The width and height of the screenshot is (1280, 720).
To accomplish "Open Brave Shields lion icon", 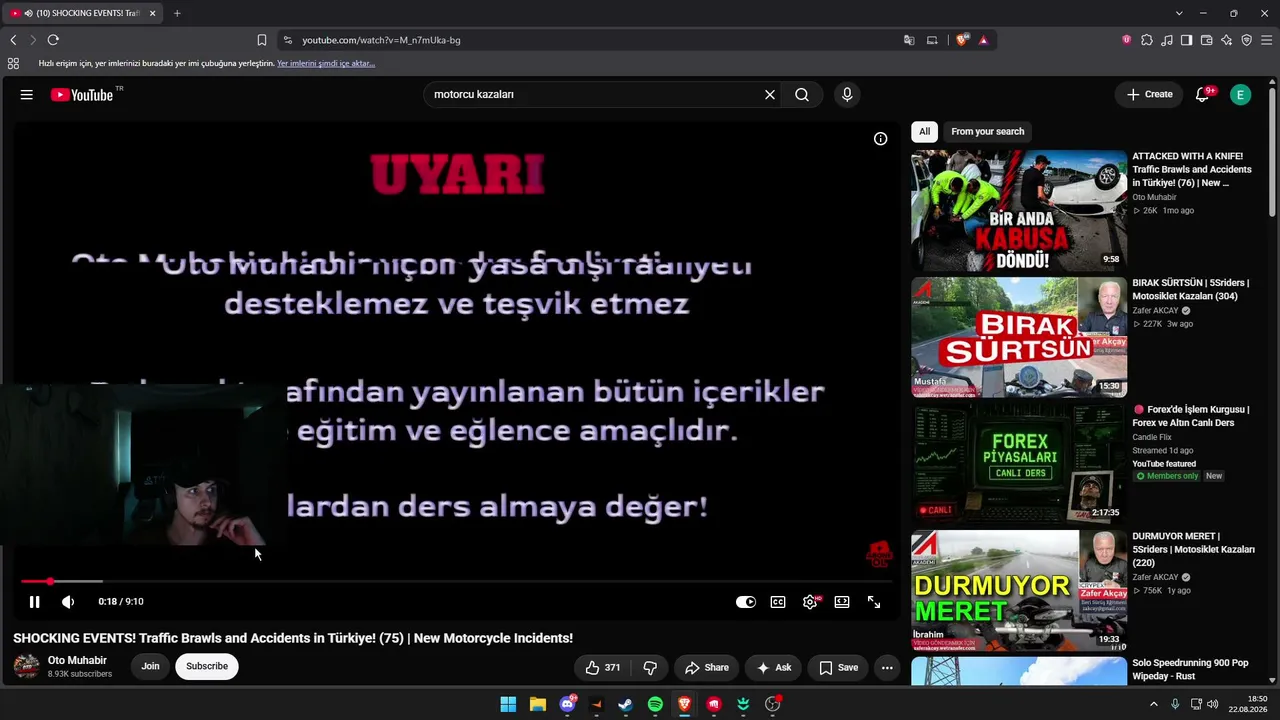I will click(962, 40).
